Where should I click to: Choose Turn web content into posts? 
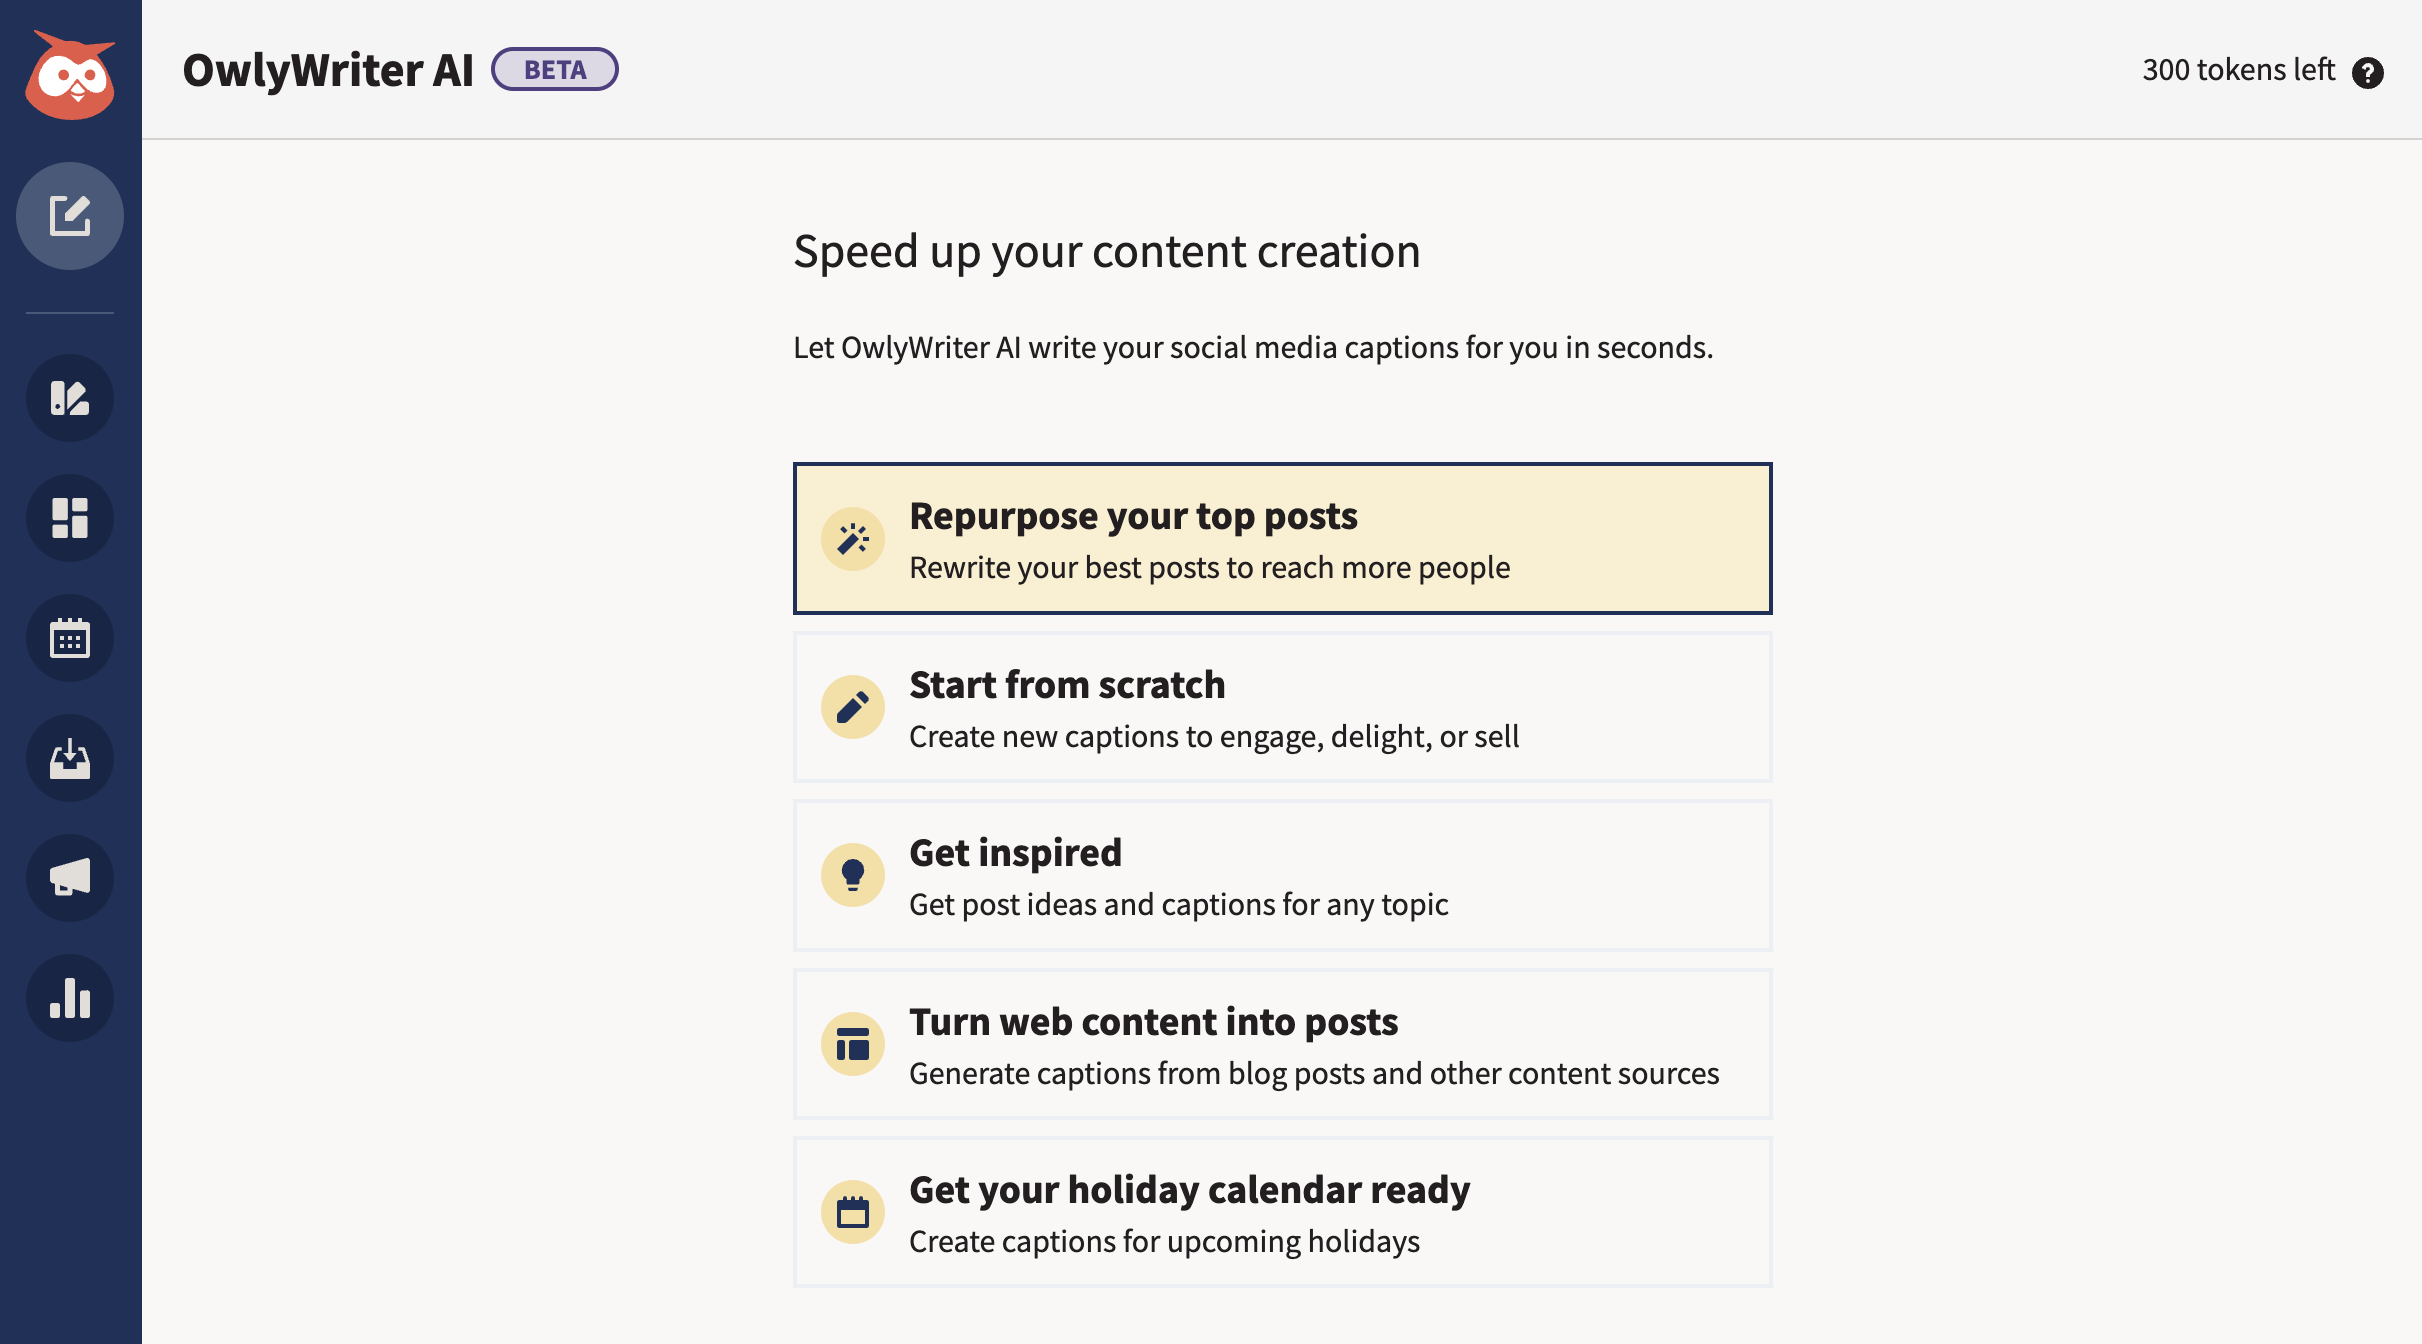[1282, 1044]
